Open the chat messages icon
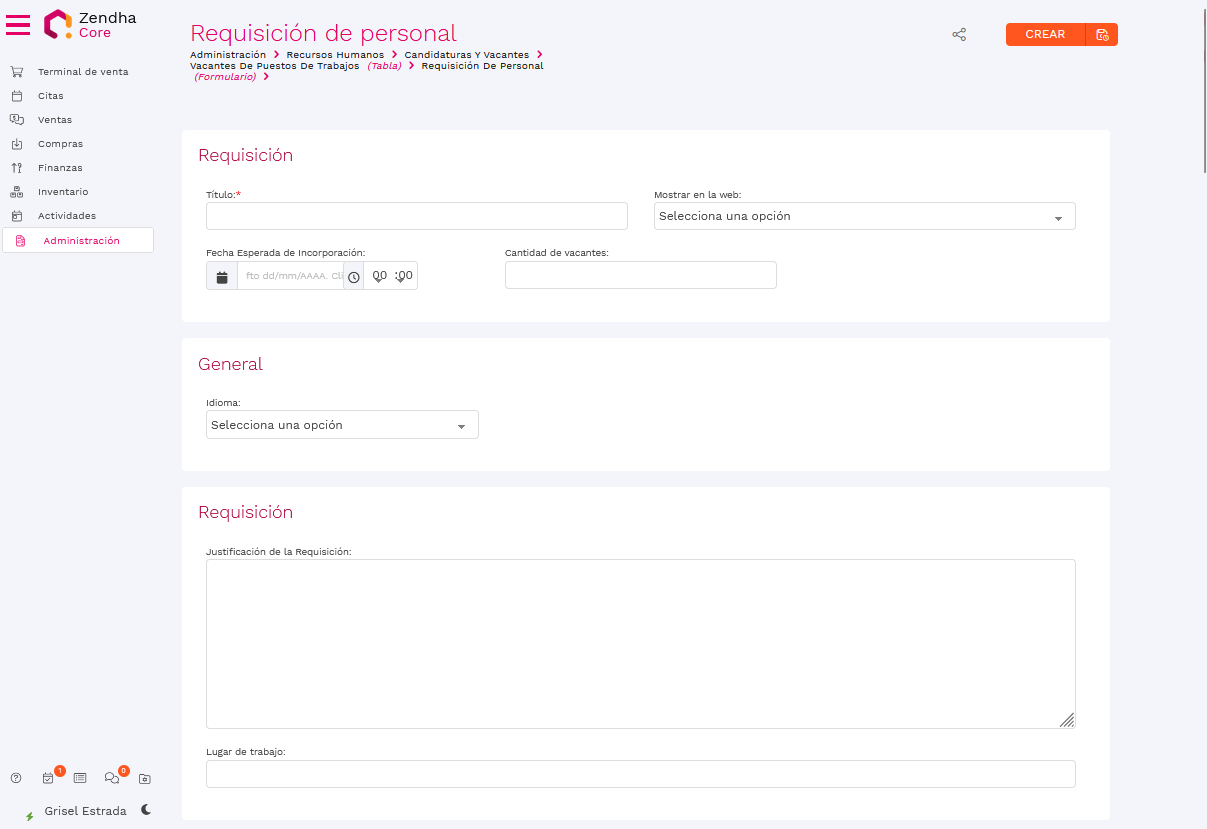This screenshot has width=1207, height=829. click(112, 778)
